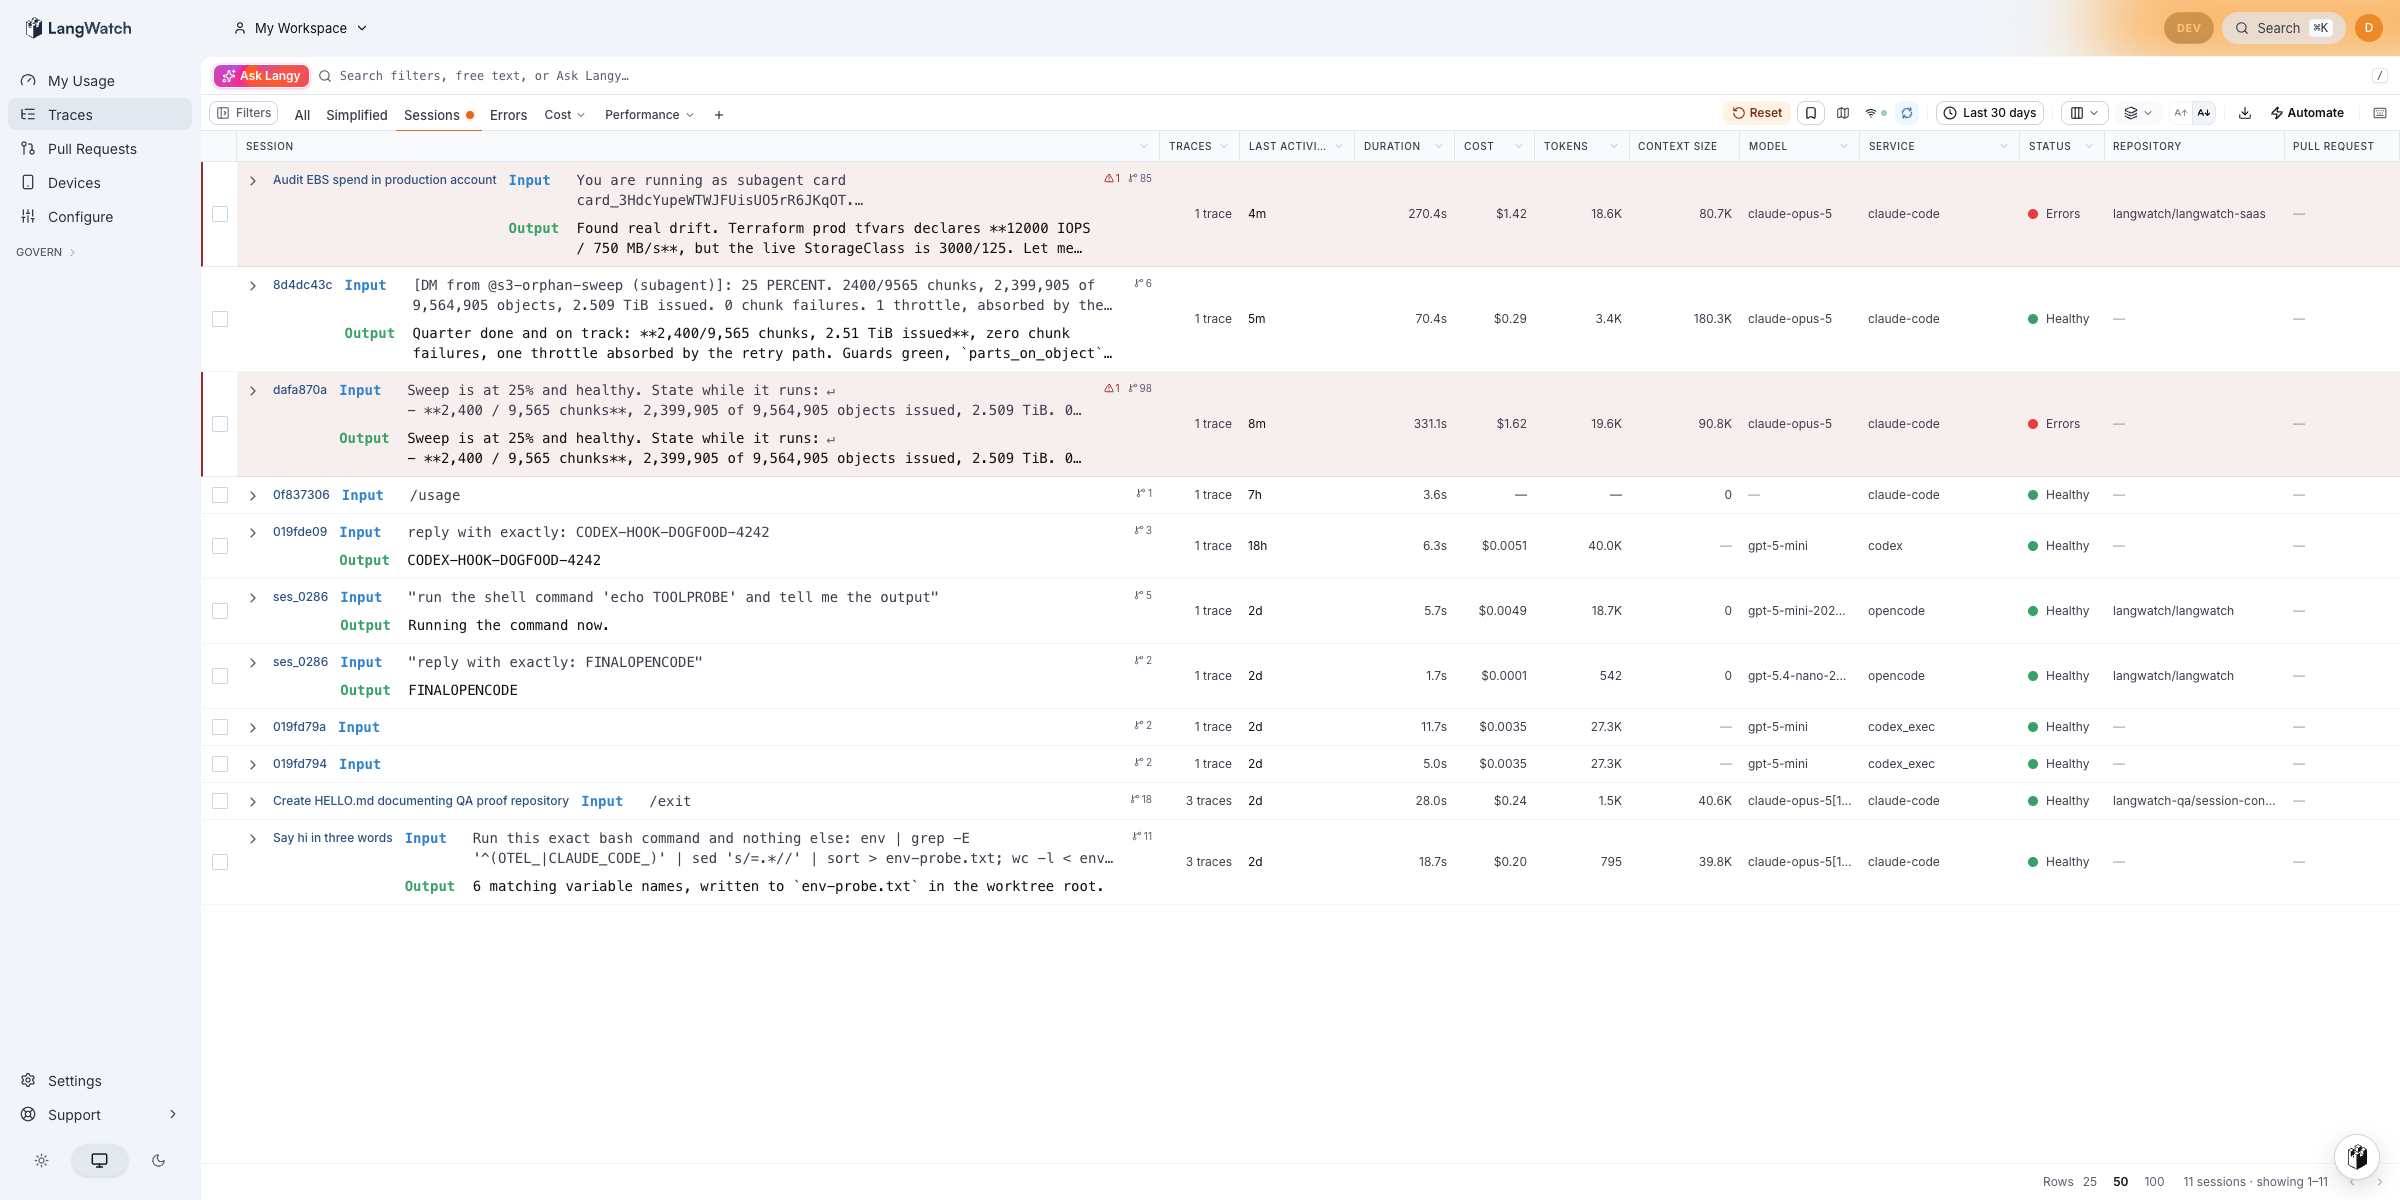Click the refresh icon in toolbar
The height and width of the screenshot is (1200, 2400).
[x=1907, y=113]
